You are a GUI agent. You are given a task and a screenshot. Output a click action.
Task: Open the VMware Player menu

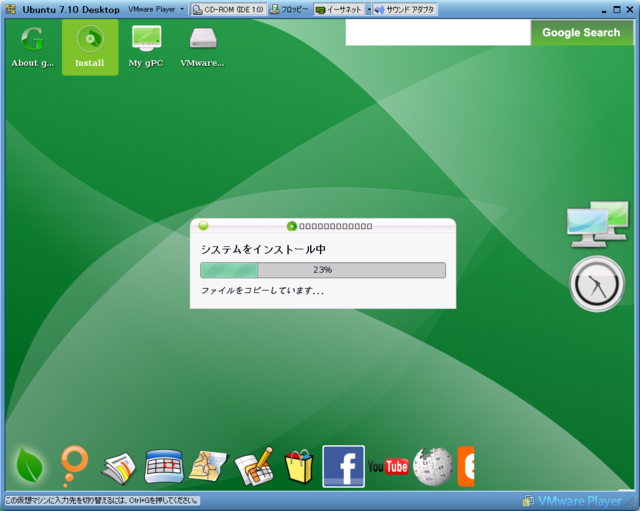pos(151,9)
